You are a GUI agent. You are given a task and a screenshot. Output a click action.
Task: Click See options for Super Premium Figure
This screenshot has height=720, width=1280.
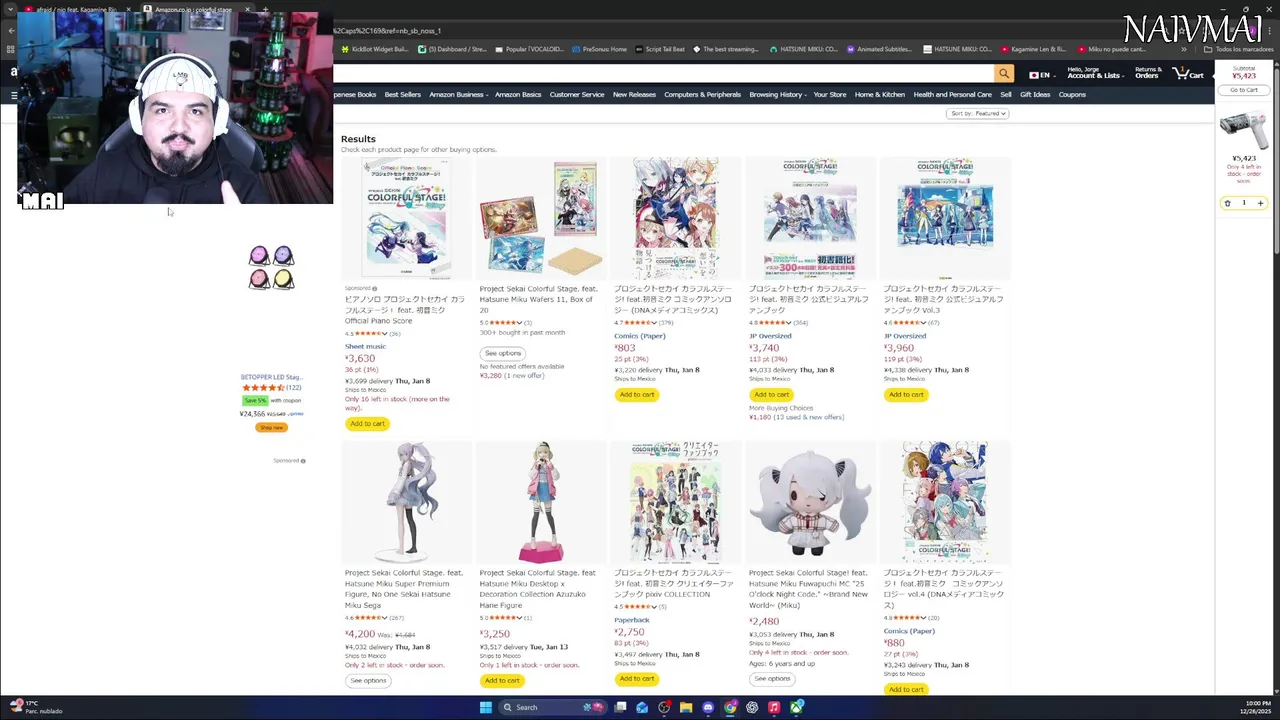368,680
